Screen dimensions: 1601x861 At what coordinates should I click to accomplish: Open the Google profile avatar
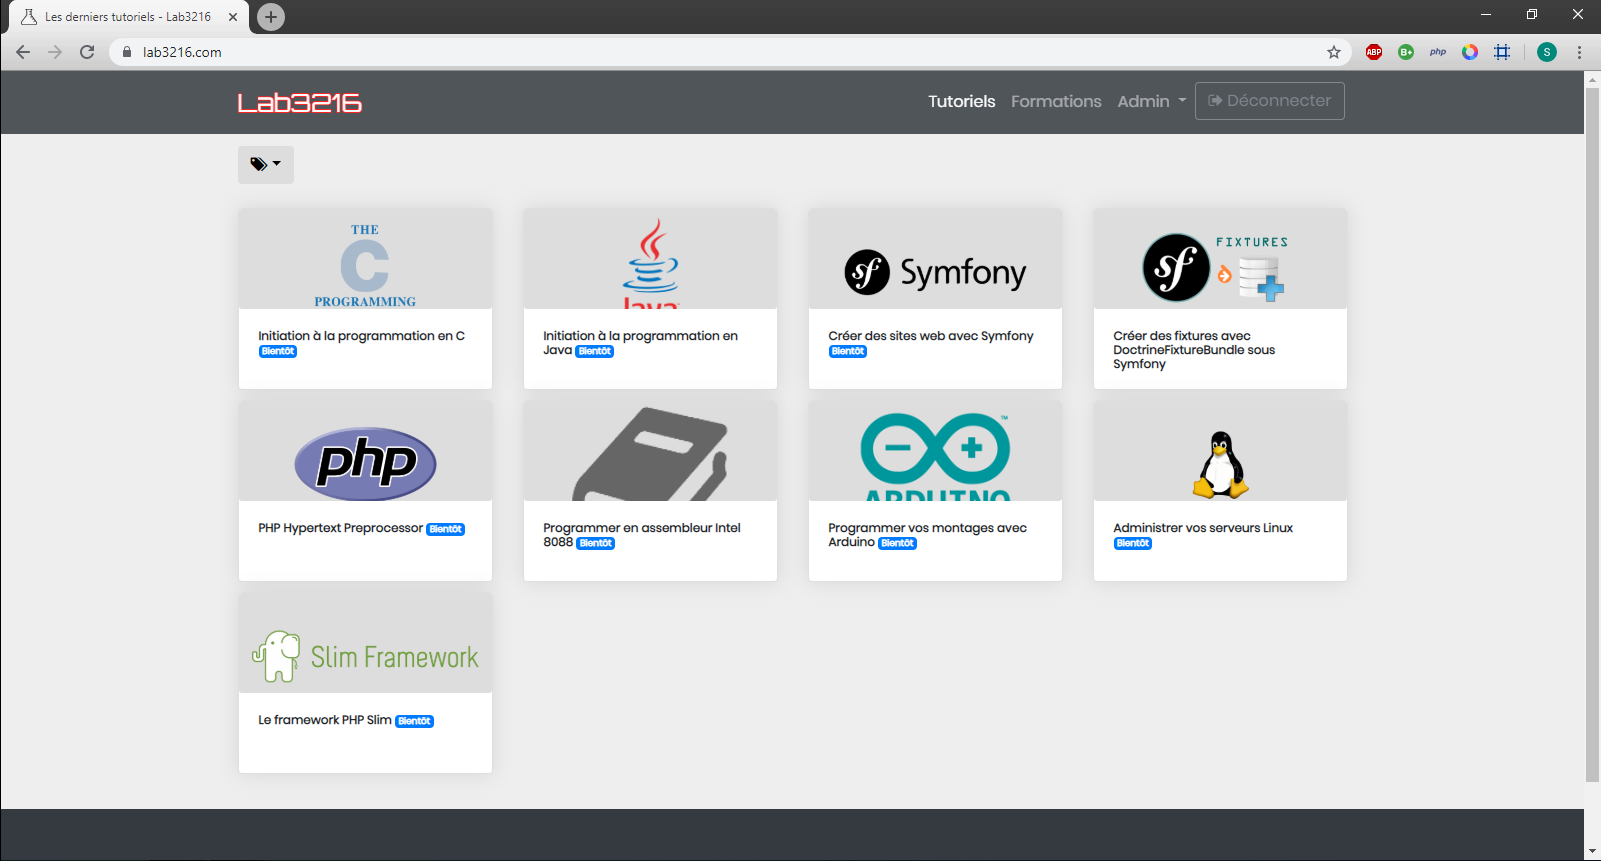pos(1546,52)
